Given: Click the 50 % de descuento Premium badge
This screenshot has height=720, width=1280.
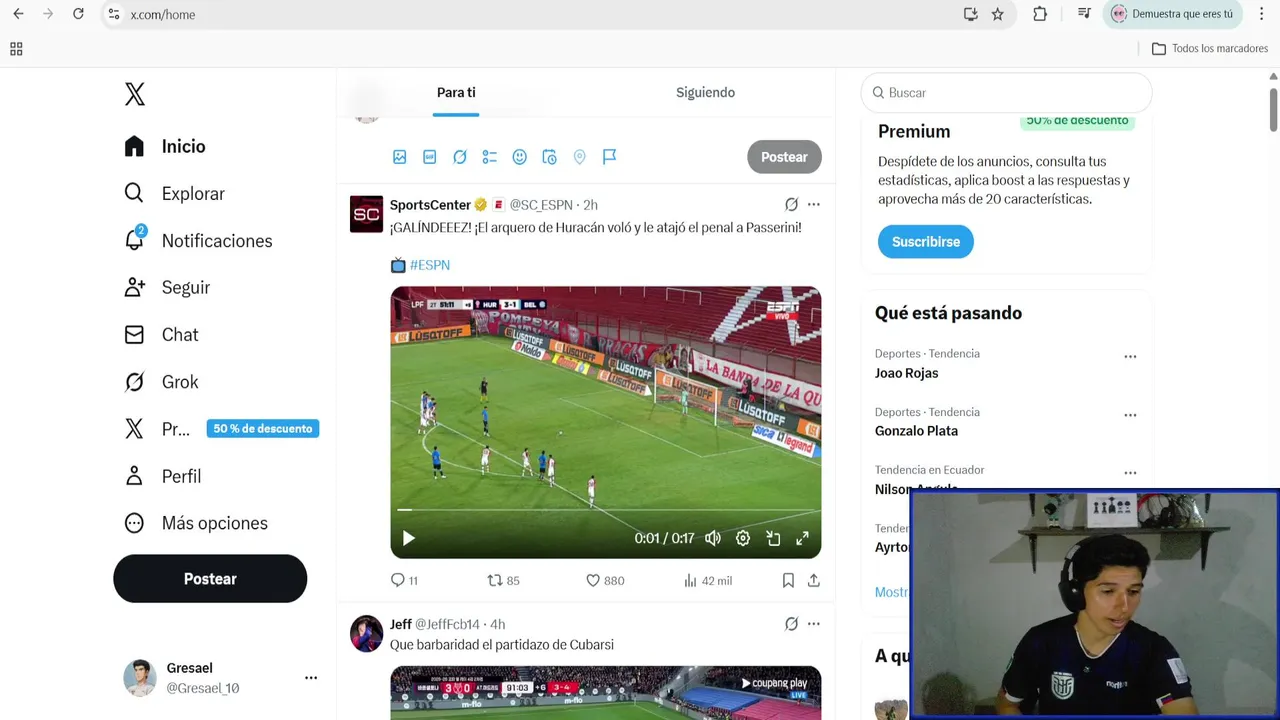Looking at the screenshot, I should (263, 428).
